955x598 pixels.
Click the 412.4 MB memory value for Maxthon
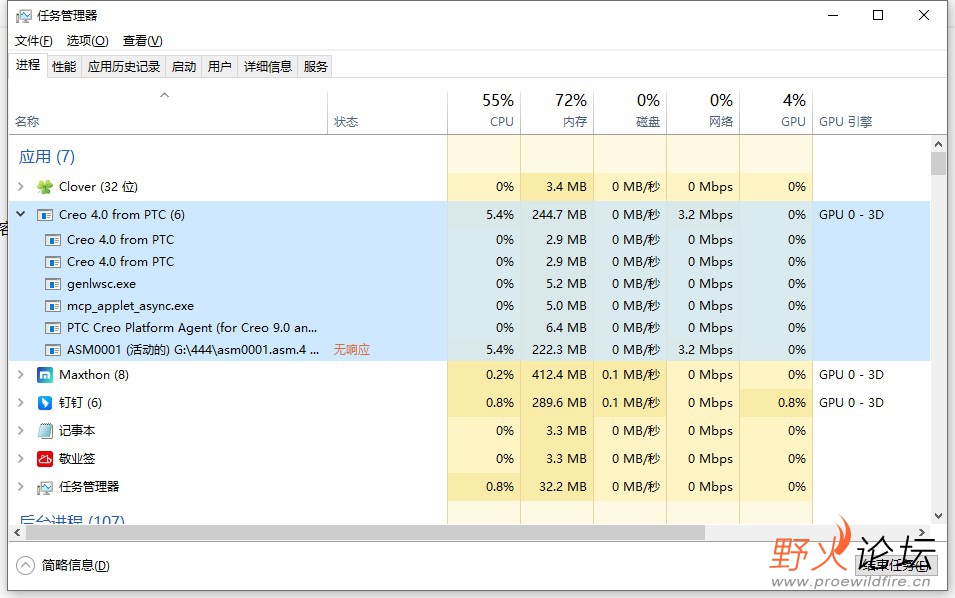coord(559,375)
